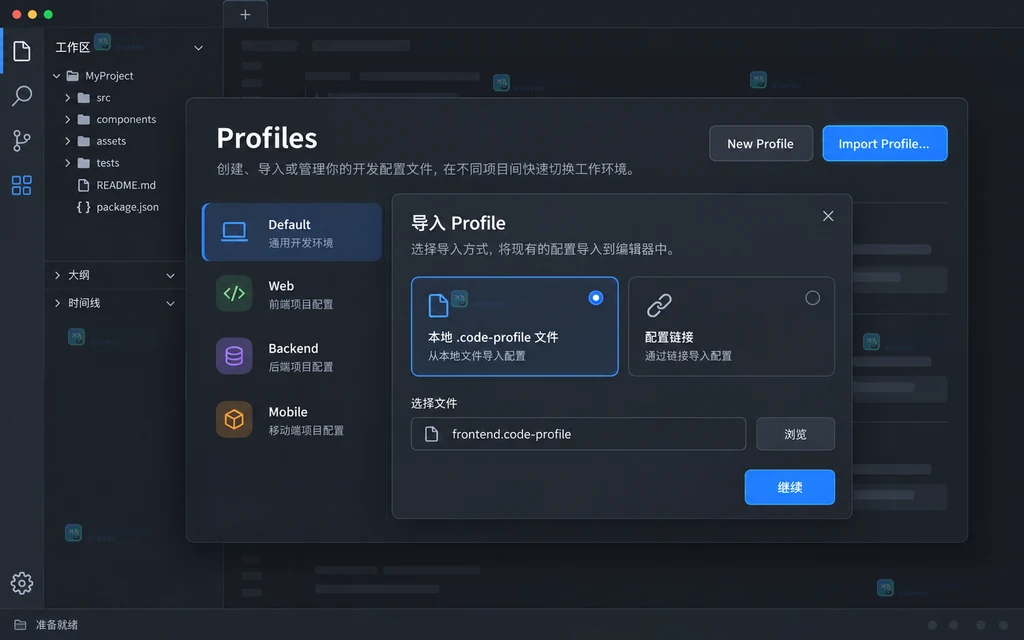Expand the 大纲 section arrow
This screenshot has height=640, width=1024.
coord(57,276)
